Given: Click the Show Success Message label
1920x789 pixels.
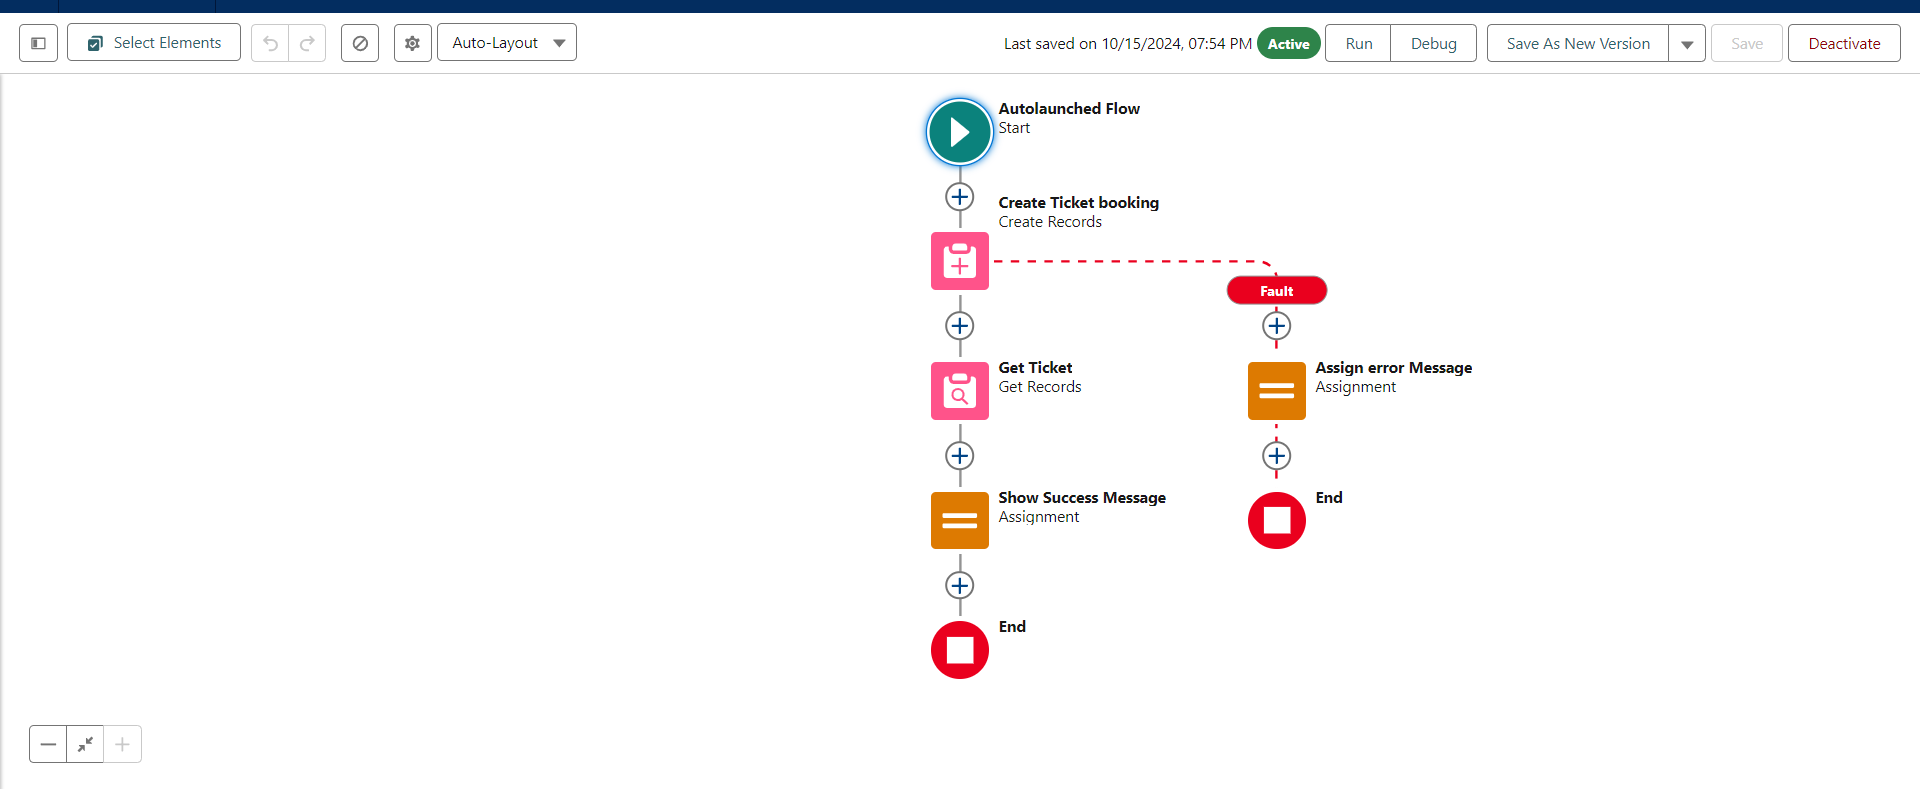Looking at the screenshot, I should 1082,497.
